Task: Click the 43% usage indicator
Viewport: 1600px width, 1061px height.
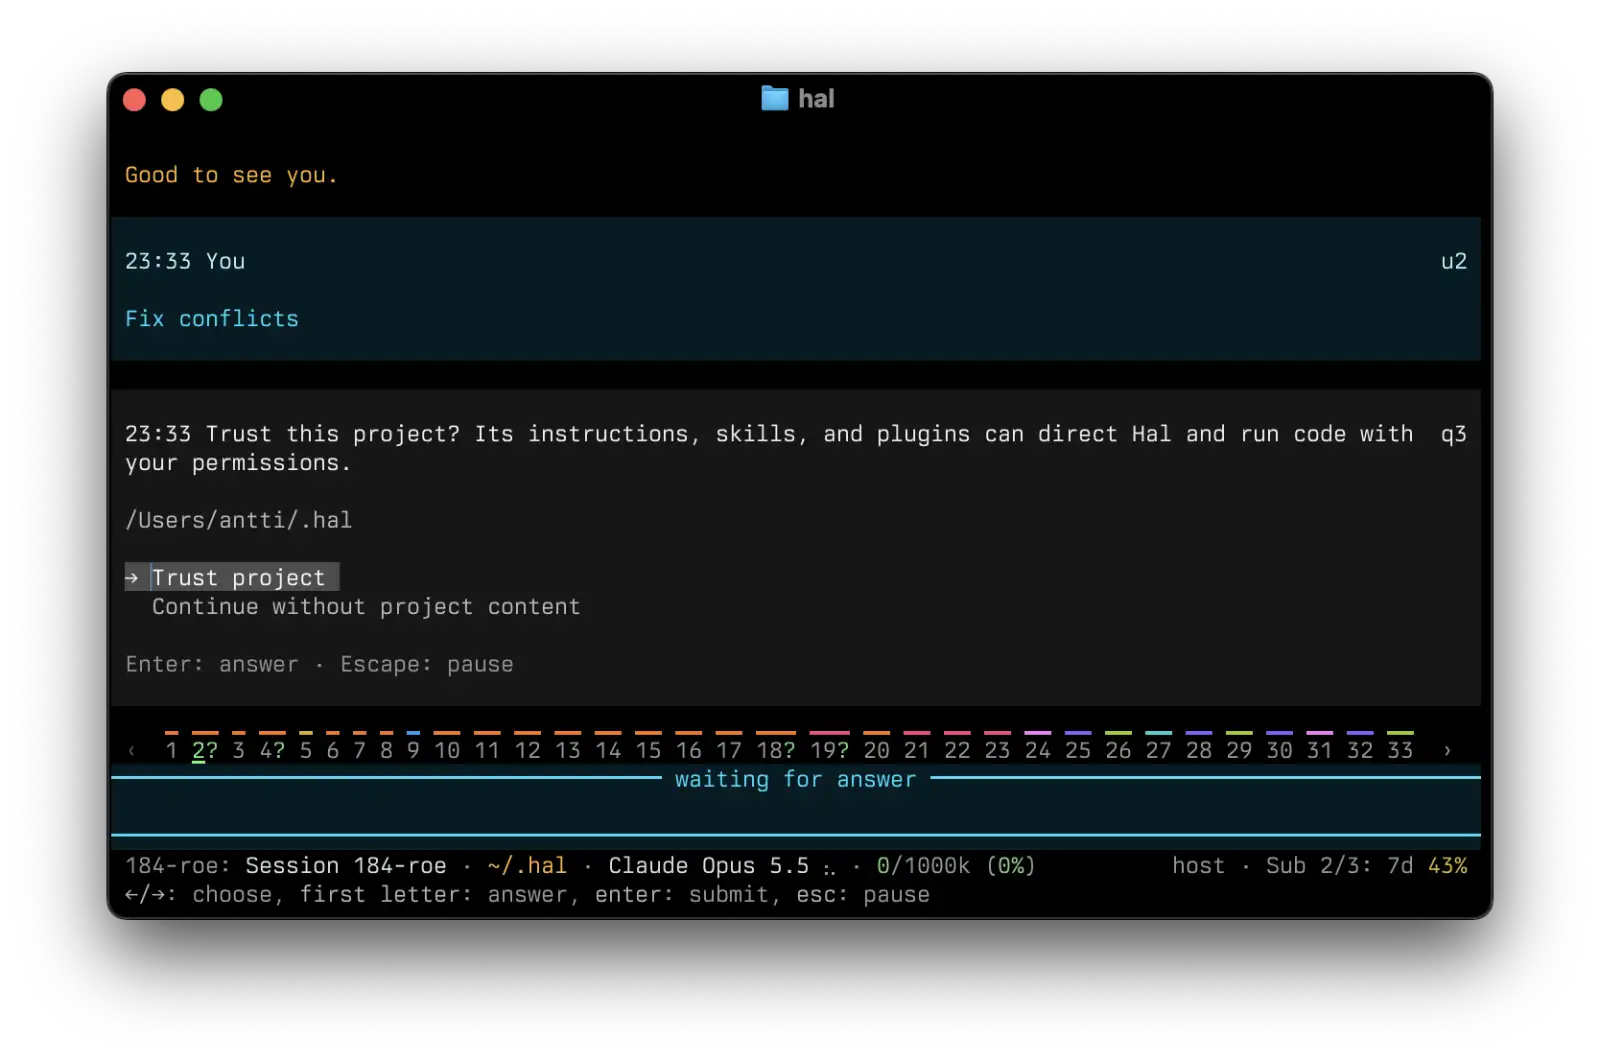Action: [x=1447, y=866]
